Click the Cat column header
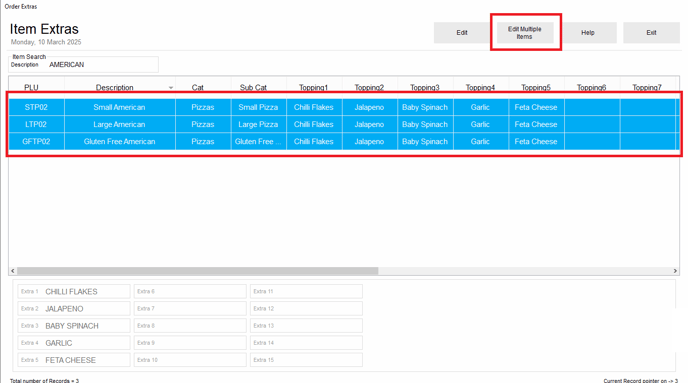The height and width of the screenshot is (383, 688). pyautogui.click(x=203, y=87)
